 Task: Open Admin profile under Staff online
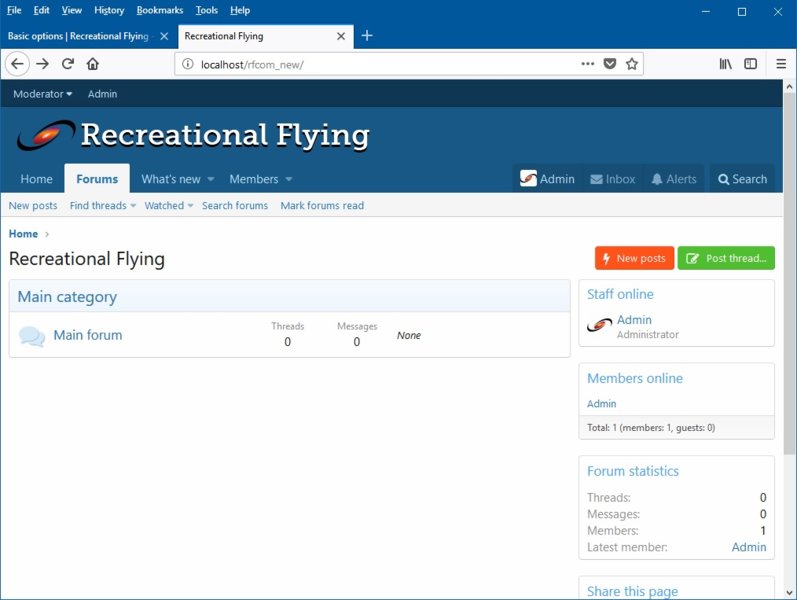634,320
